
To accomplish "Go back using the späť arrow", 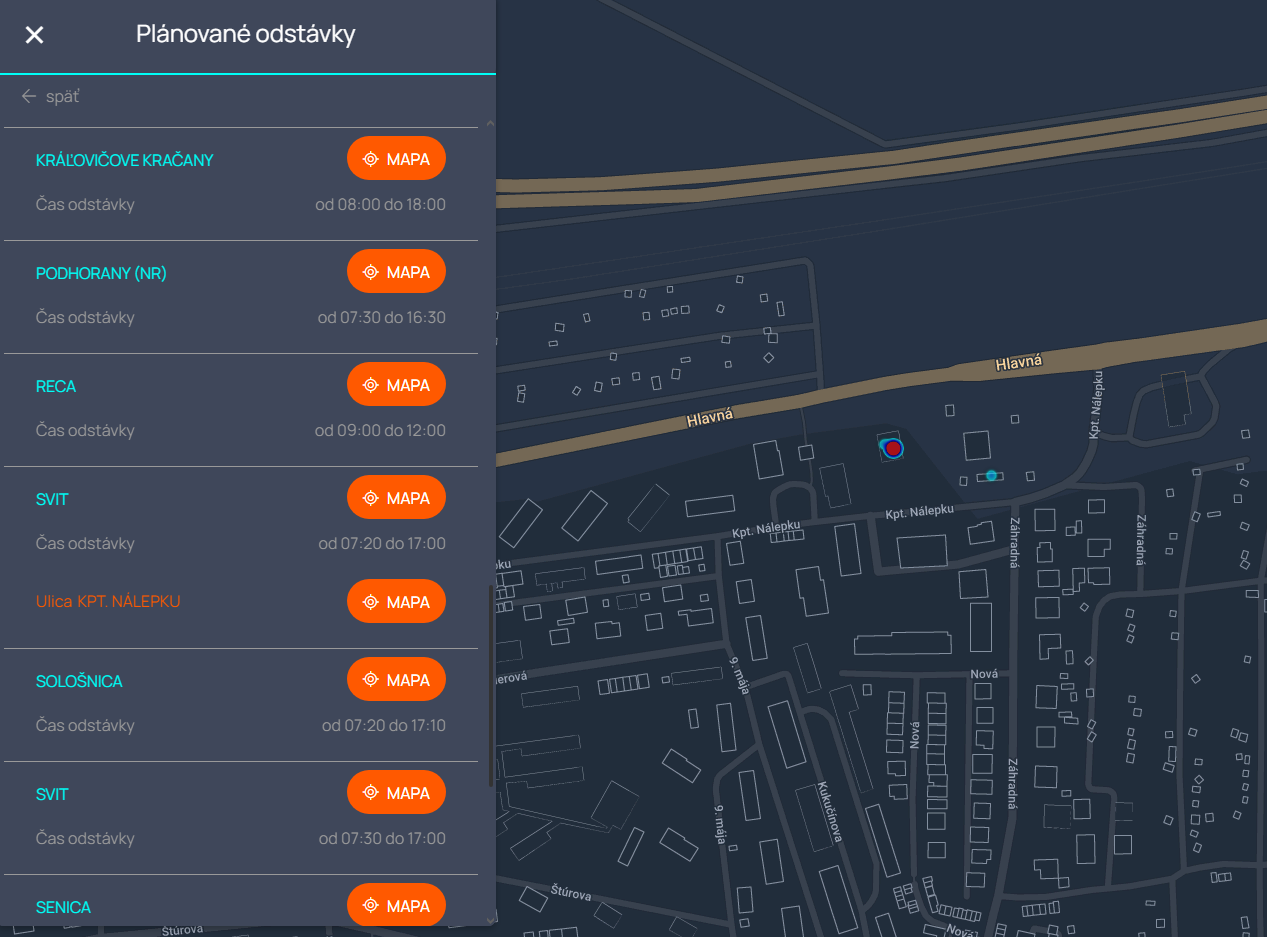I will point(29,97).
